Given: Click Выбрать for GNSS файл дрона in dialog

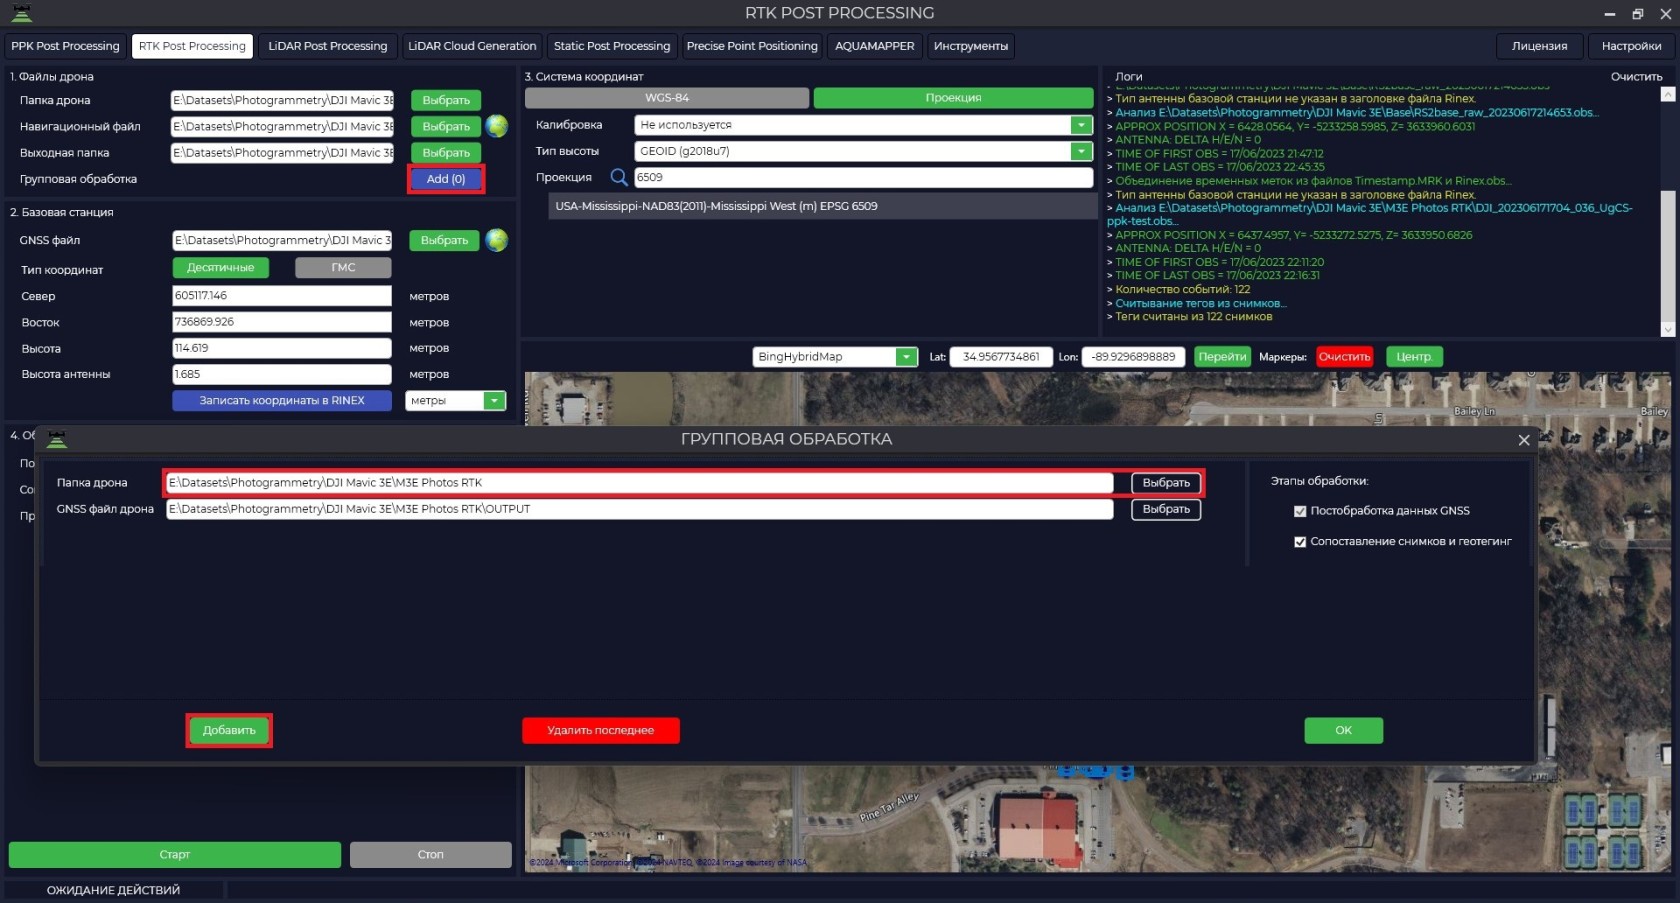Looking at the screenshot, I should tap(1166, 509).
